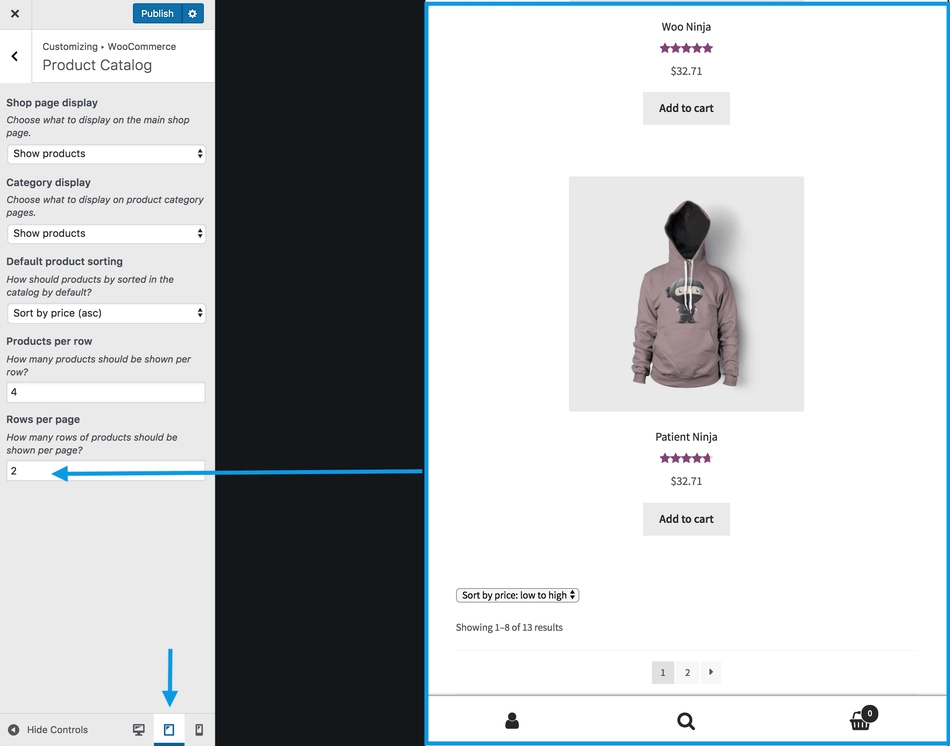Go to page 2 of results
950x746 pixels.
(x=687, y=672)
